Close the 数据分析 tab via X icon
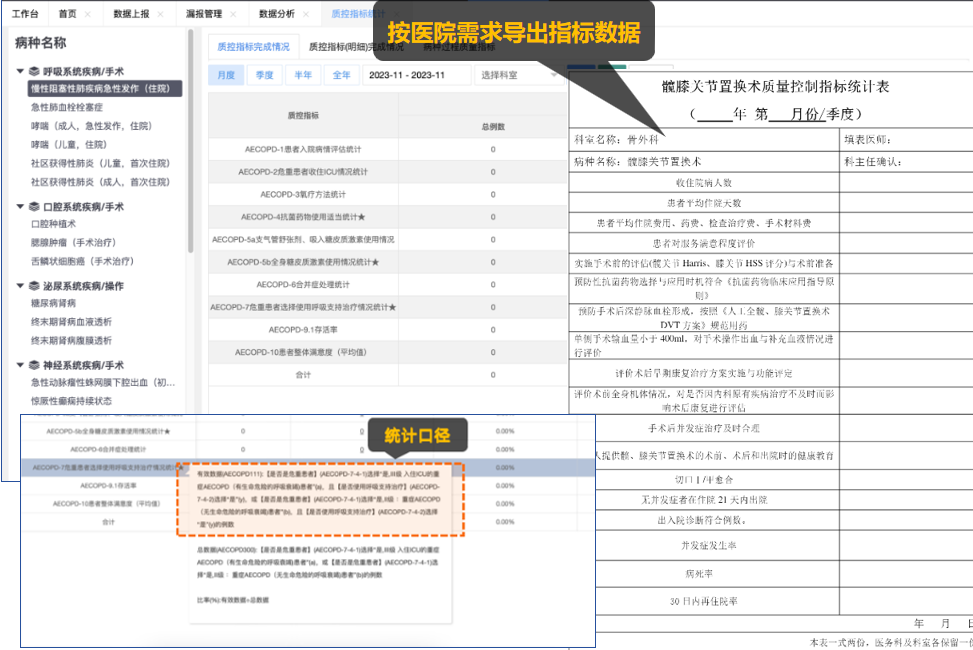973x650 pixels. (305, 14)
